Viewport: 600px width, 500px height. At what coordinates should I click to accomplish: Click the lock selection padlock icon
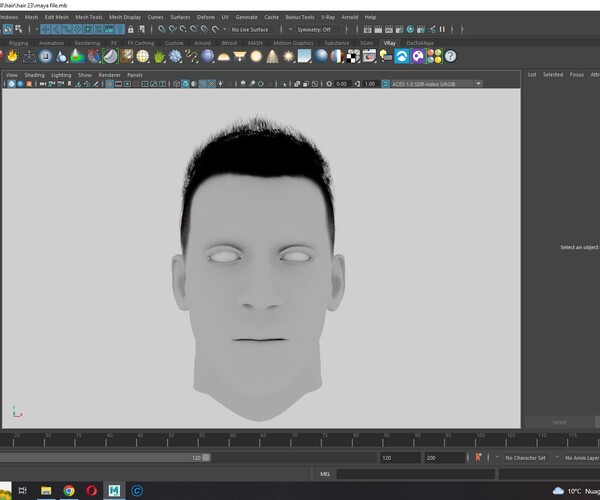point(131,29)
